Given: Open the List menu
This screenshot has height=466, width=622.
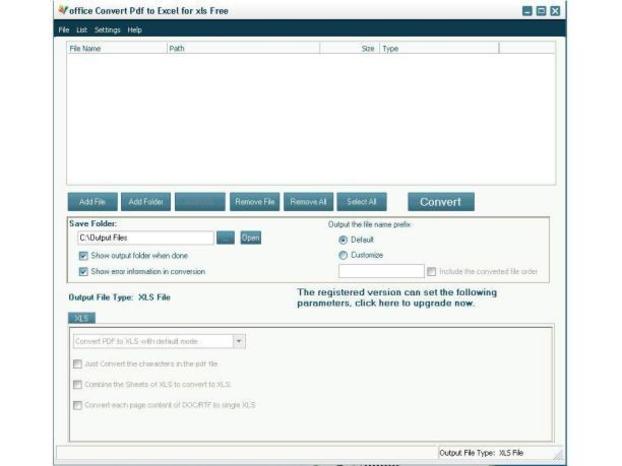Looking at the screenshot, I should tap(82, 30).
